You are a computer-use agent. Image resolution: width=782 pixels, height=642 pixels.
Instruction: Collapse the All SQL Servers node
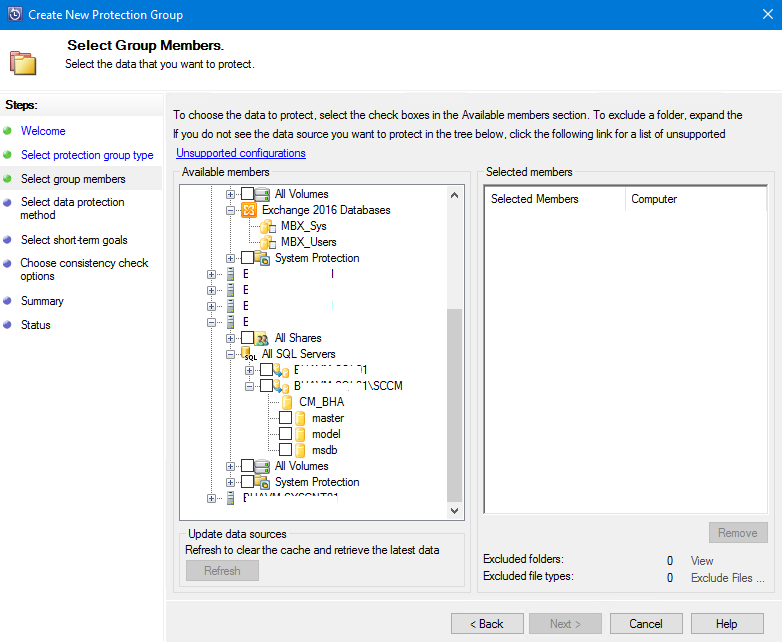click(x=231, y=354)
